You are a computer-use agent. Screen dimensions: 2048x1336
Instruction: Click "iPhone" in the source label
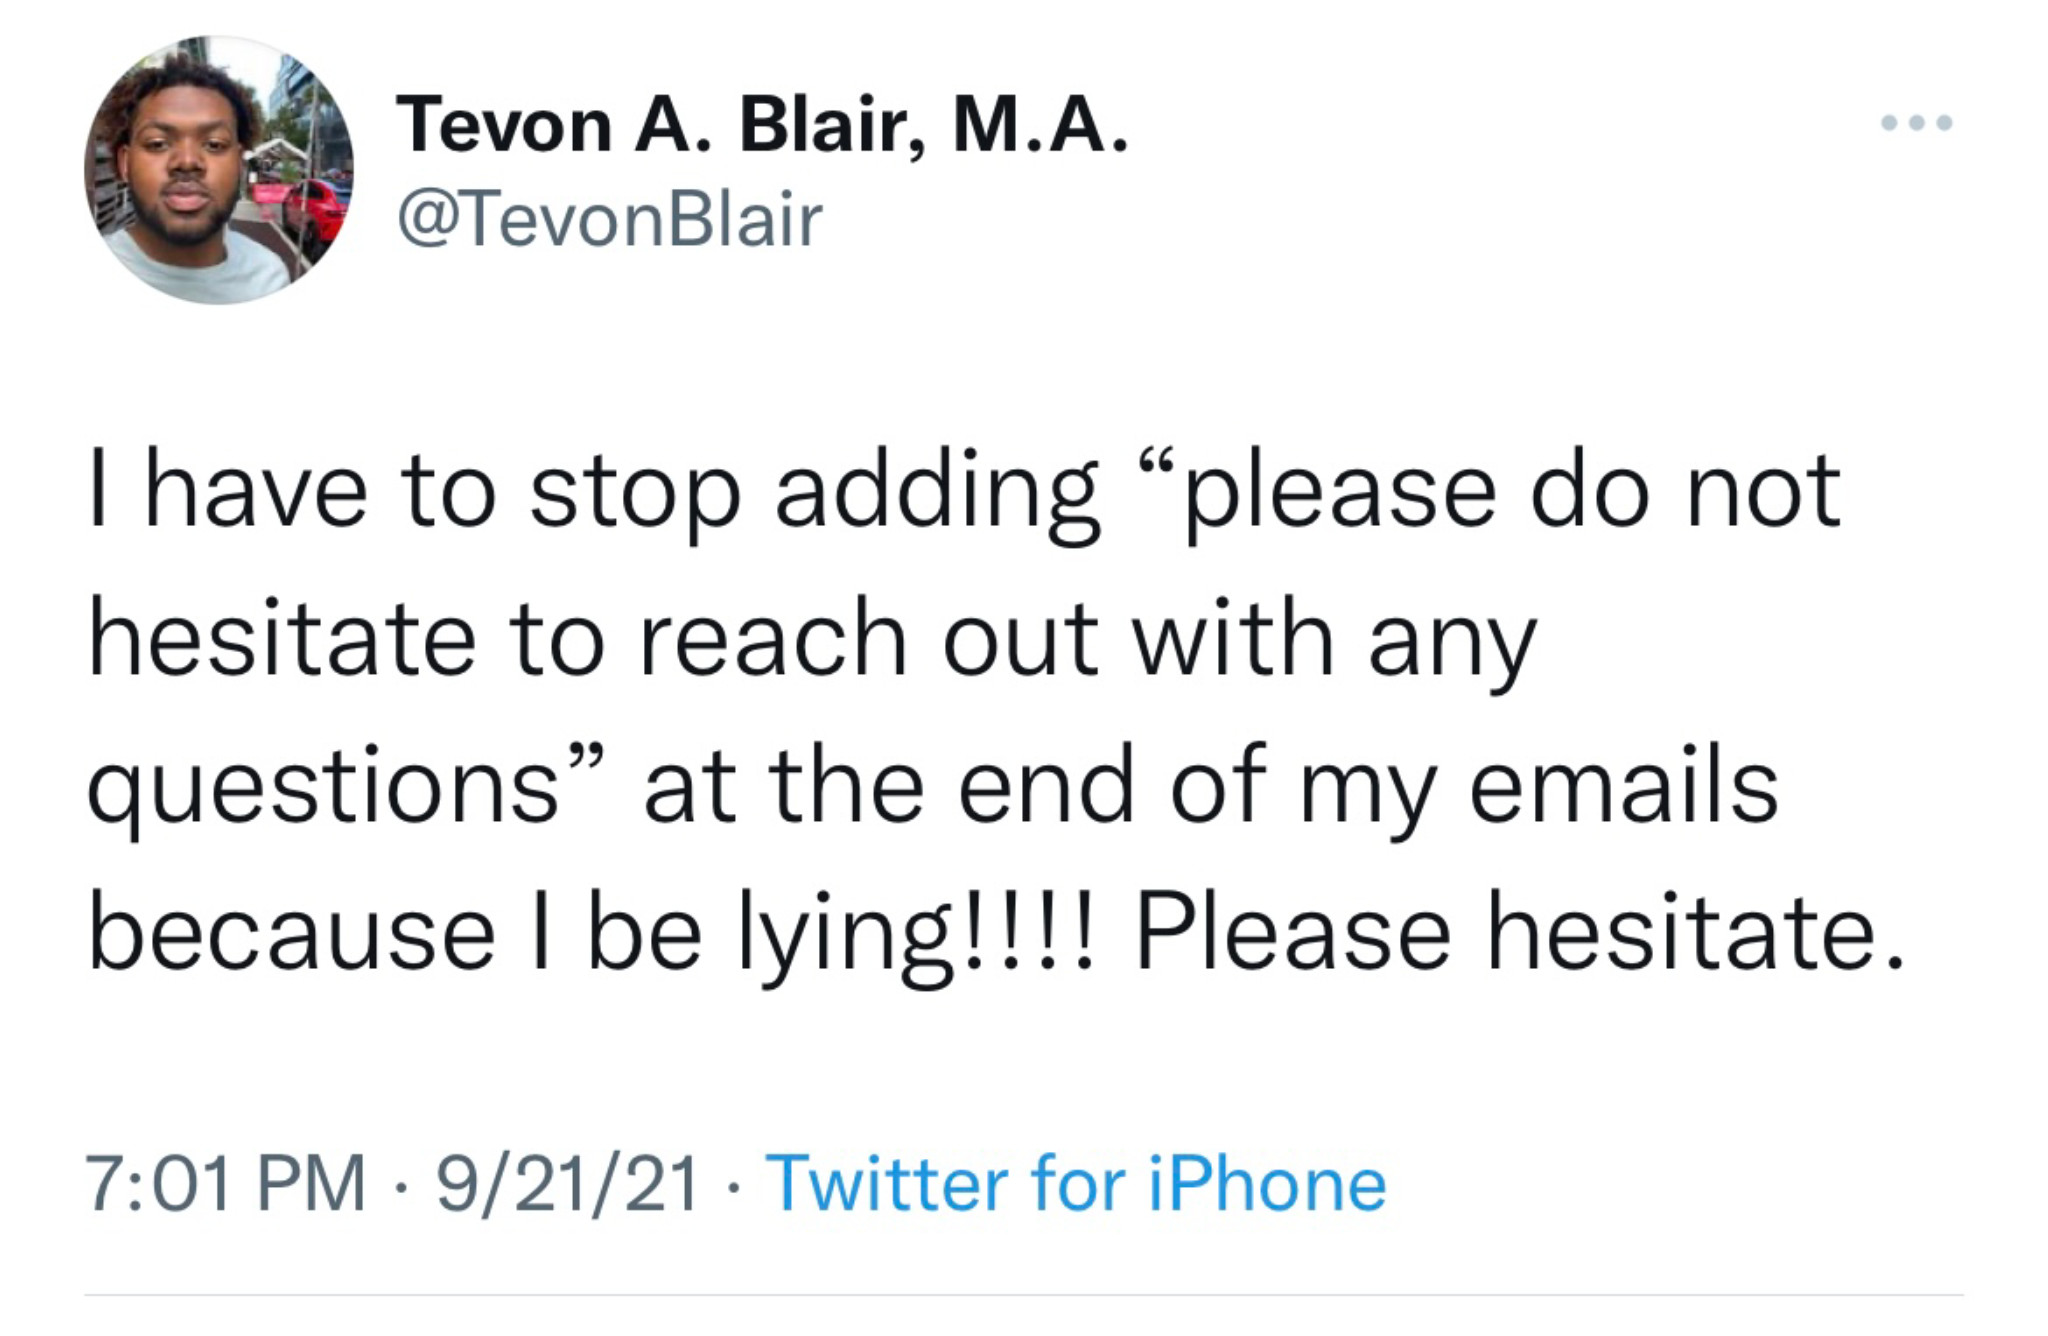click(1267, 1185)
